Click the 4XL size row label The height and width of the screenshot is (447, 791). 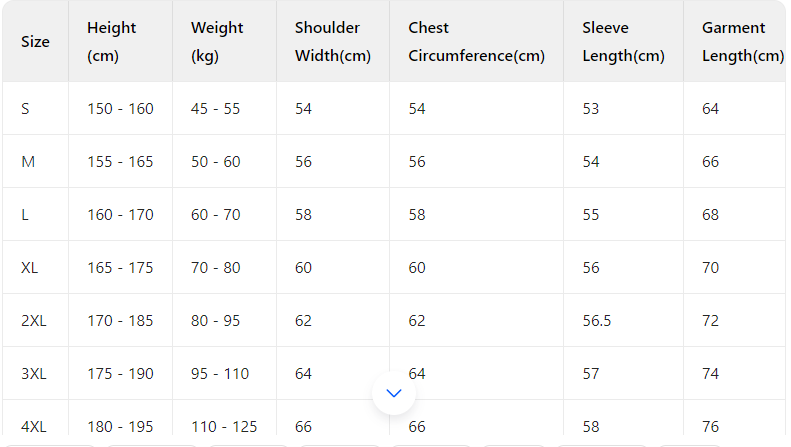(x=34, y=426)
